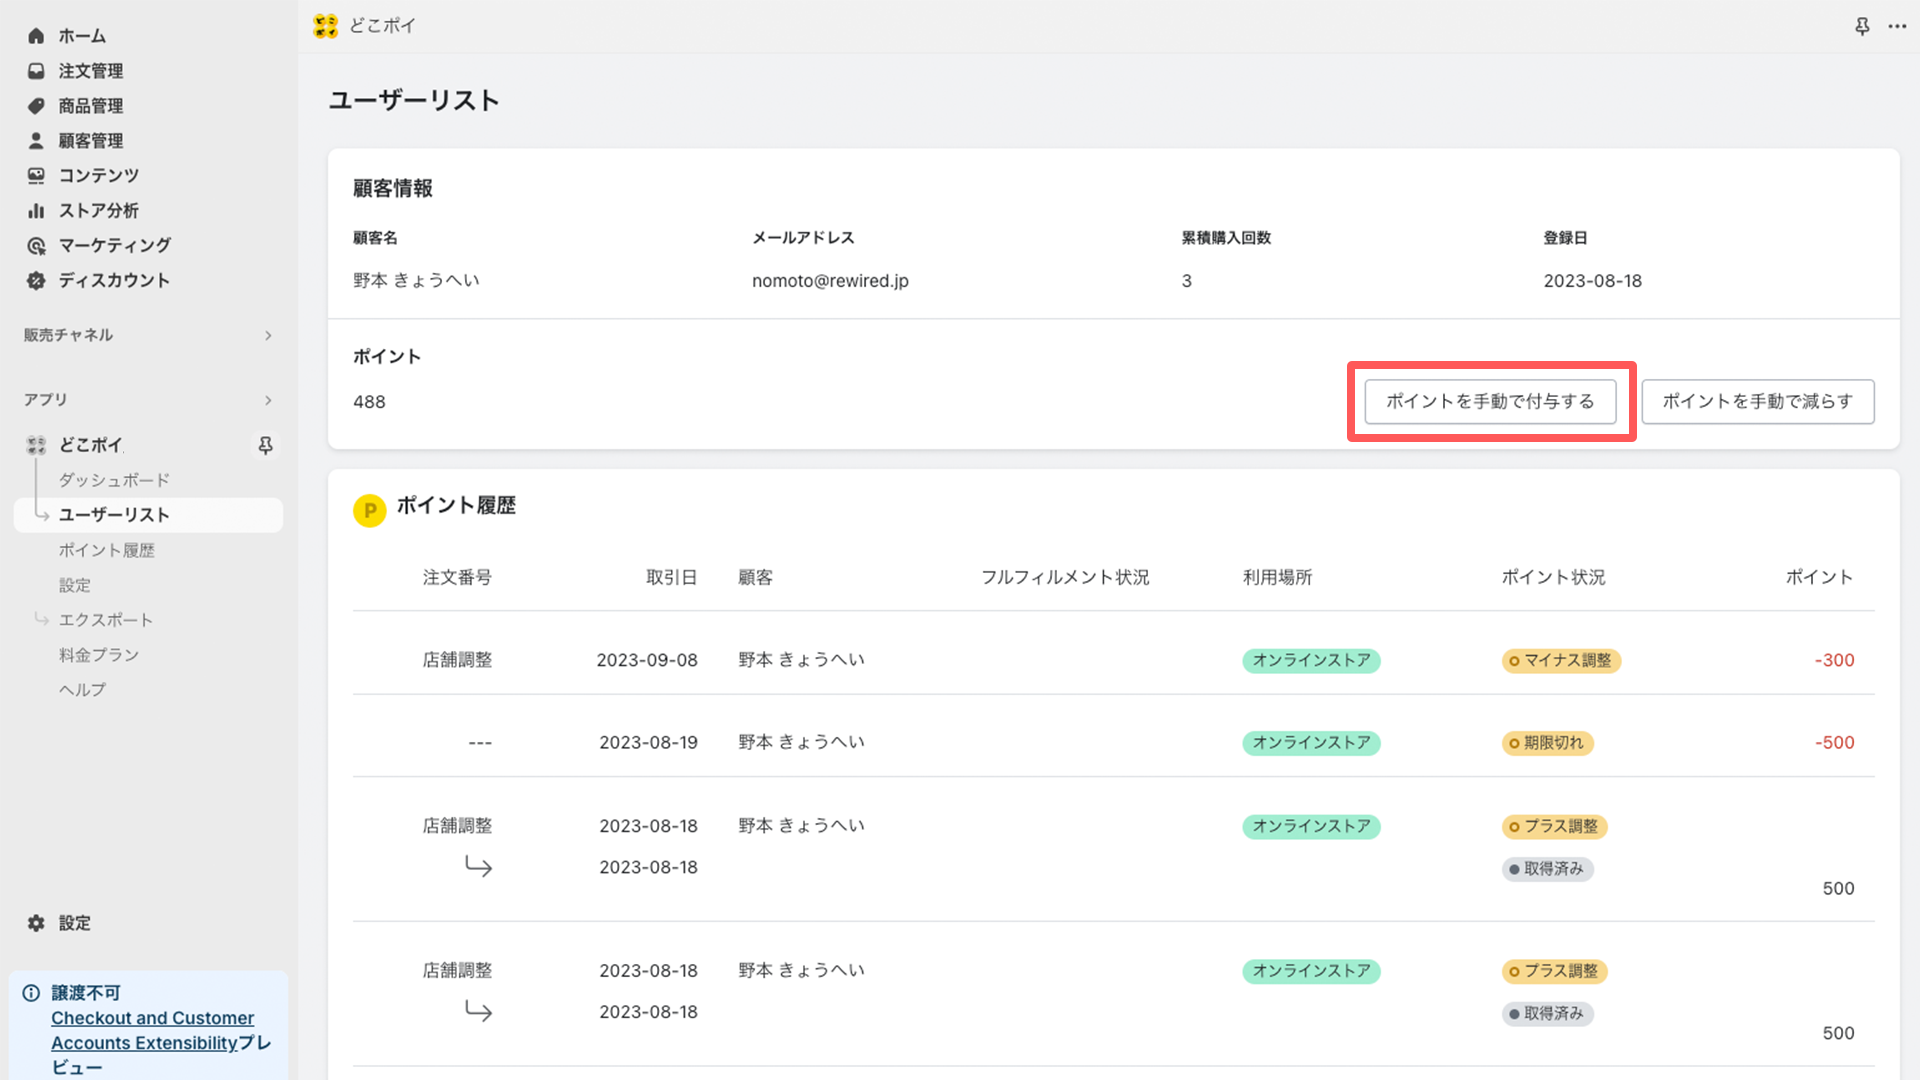The width and height of the screenshot is (1920, 1080).
Task: Click the ポイント状況 column header
Action: (1553, 578)
